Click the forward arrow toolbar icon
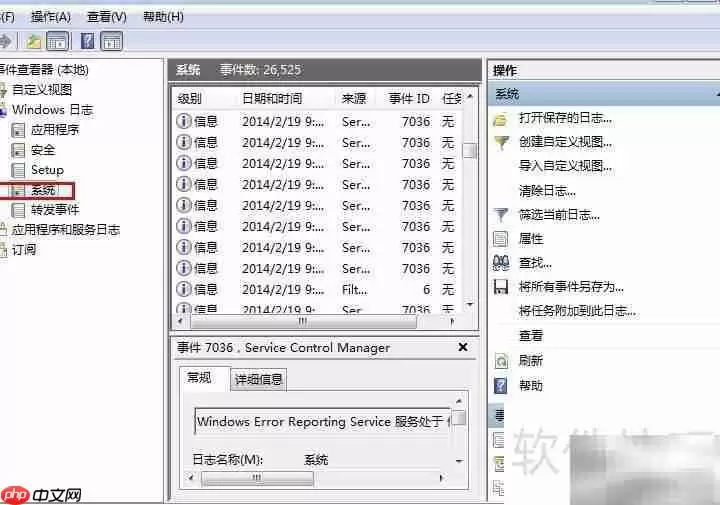 (5, 41)
